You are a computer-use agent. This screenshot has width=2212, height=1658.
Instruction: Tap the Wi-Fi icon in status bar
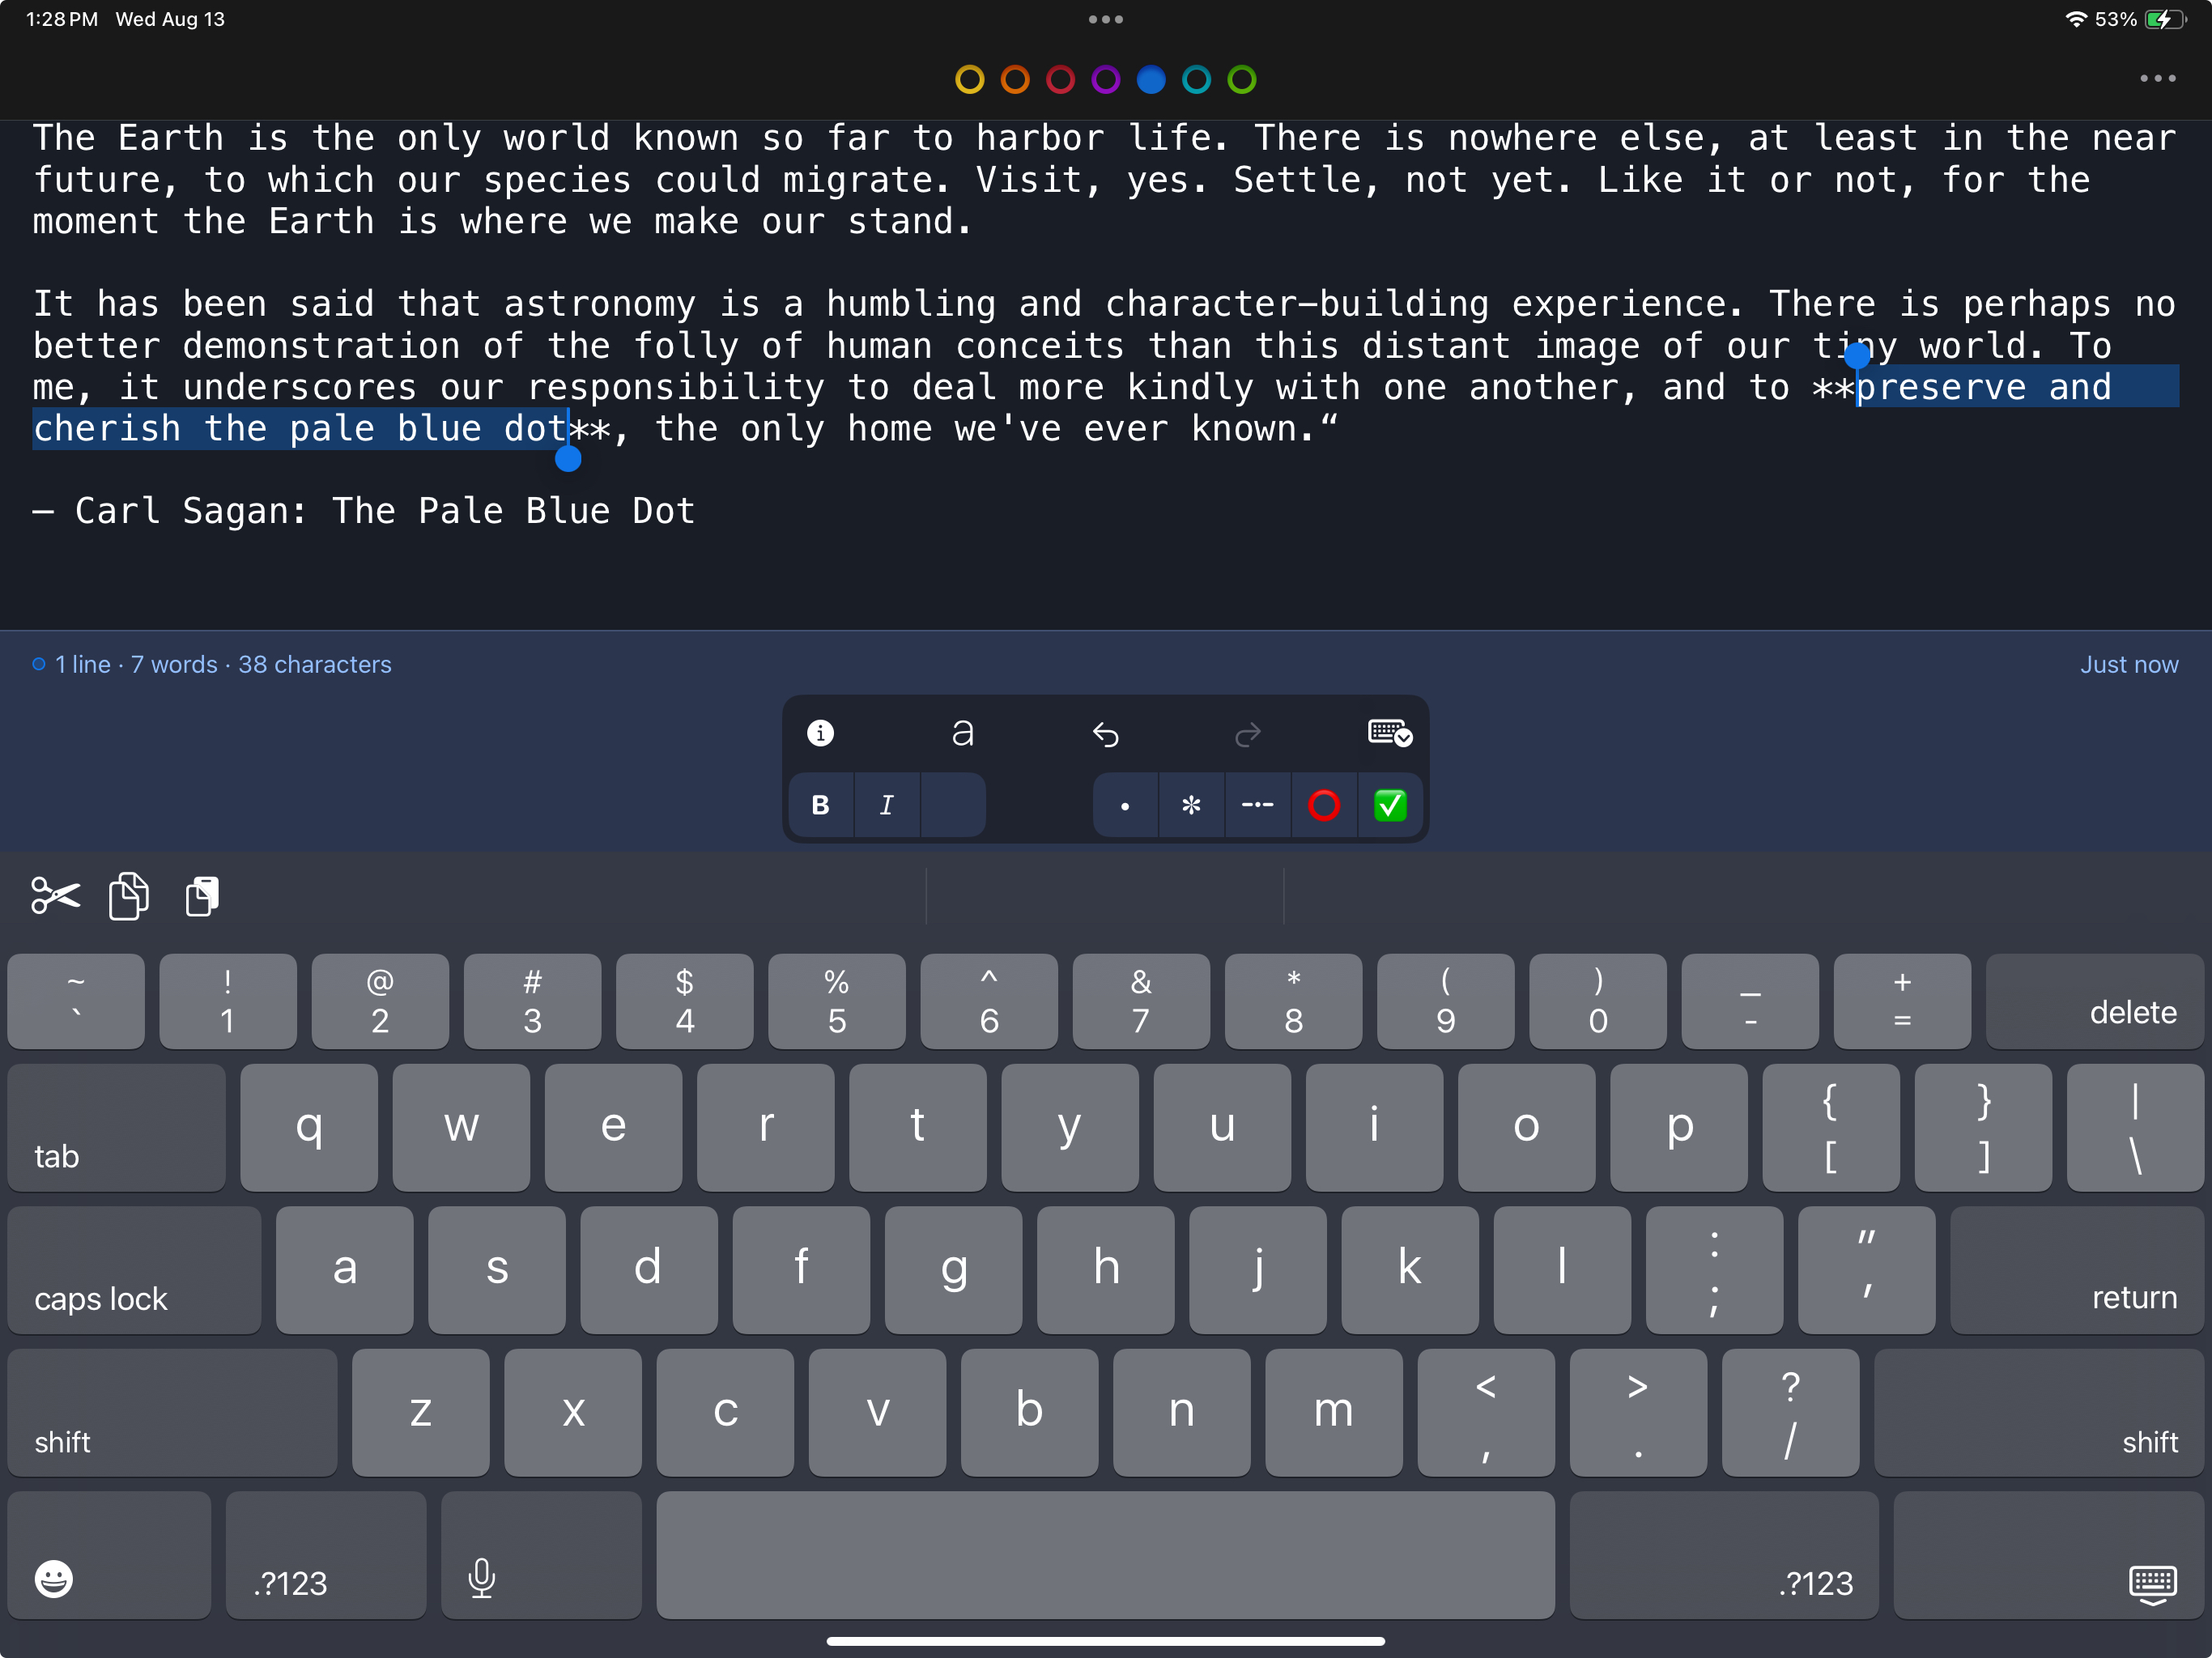[x=2076, y=19]
